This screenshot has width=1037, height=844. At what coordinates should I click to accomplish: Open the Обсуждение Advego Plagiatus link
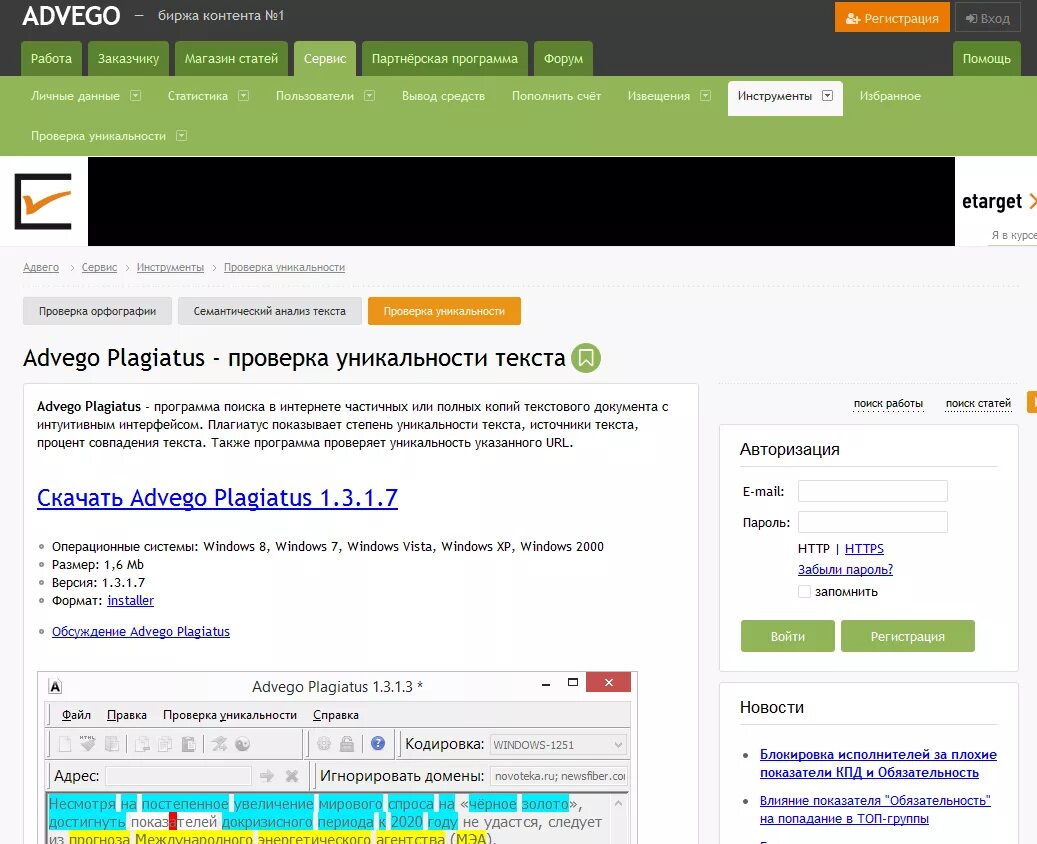[141, 631]
